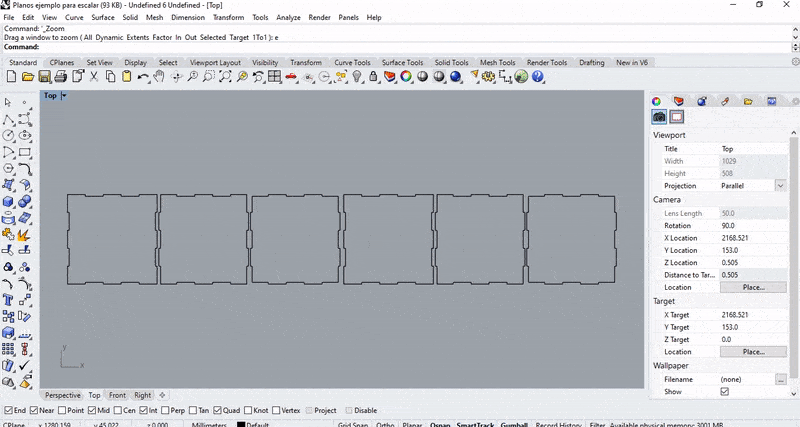Toggle the Quad osnap checkbox
Image resolution: width=800 pixels, height=427 pixels.
pos(217,410)
